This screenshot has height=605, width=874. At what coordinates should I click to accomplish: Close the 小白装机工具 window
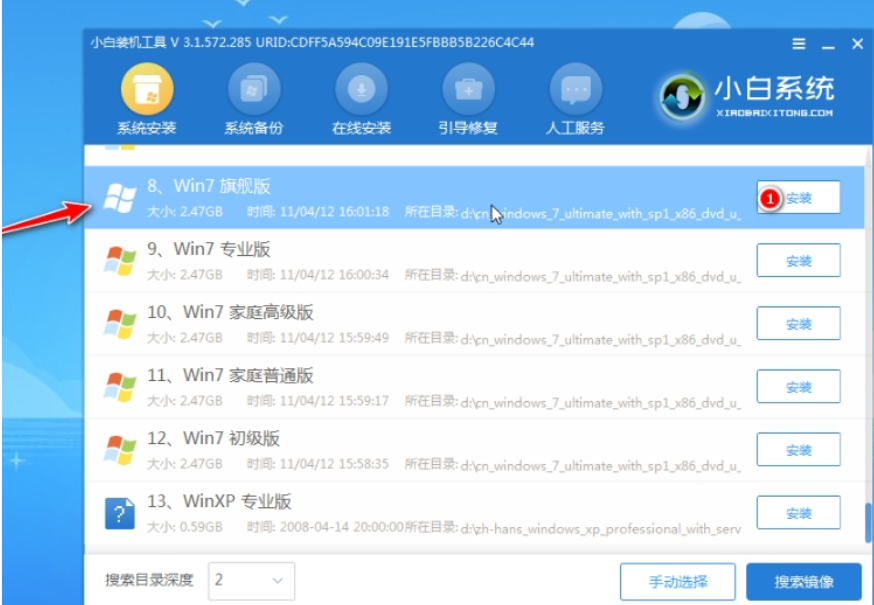pyautogui.click(x=857, y=43)
